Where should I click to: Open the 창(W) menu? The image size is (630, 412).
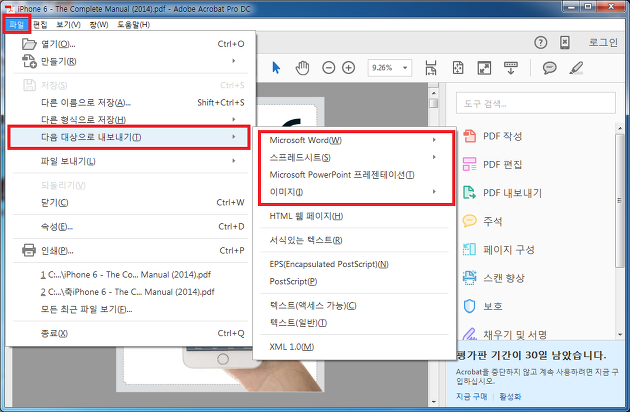(x=99, y=25)
